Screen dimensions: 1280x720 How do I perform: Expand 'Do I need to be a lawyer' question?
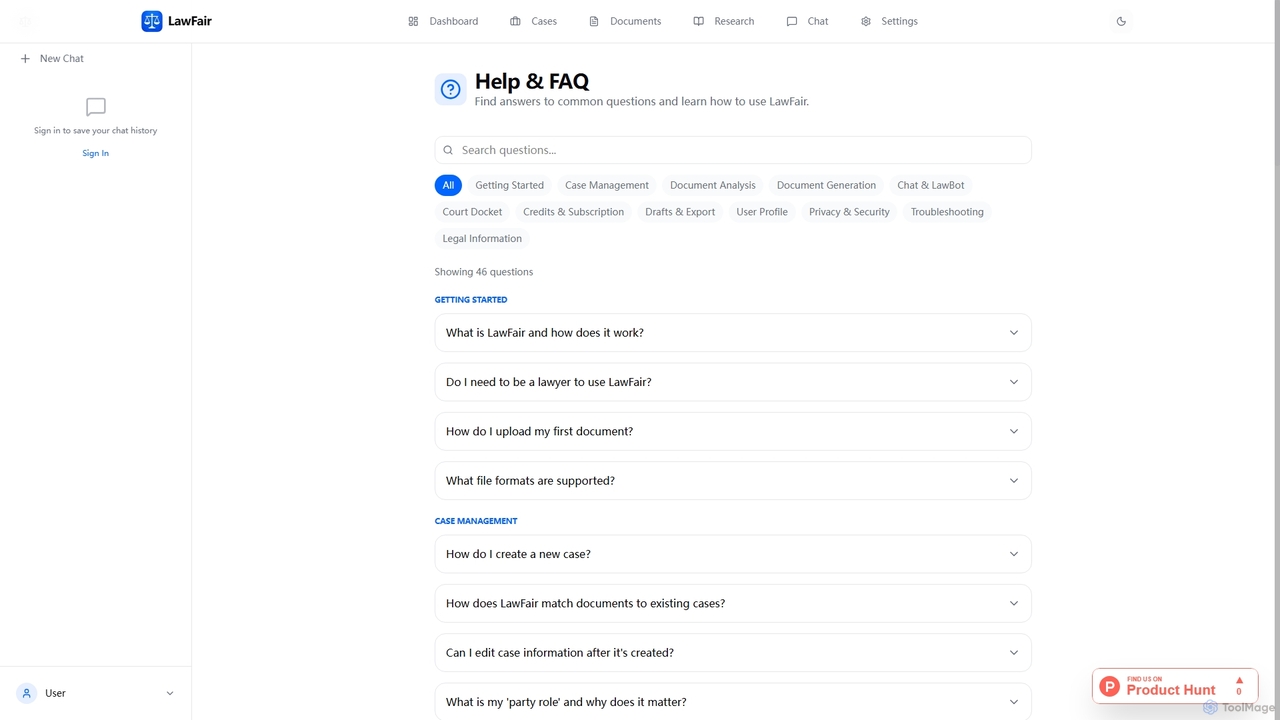(x=733, y=382)
